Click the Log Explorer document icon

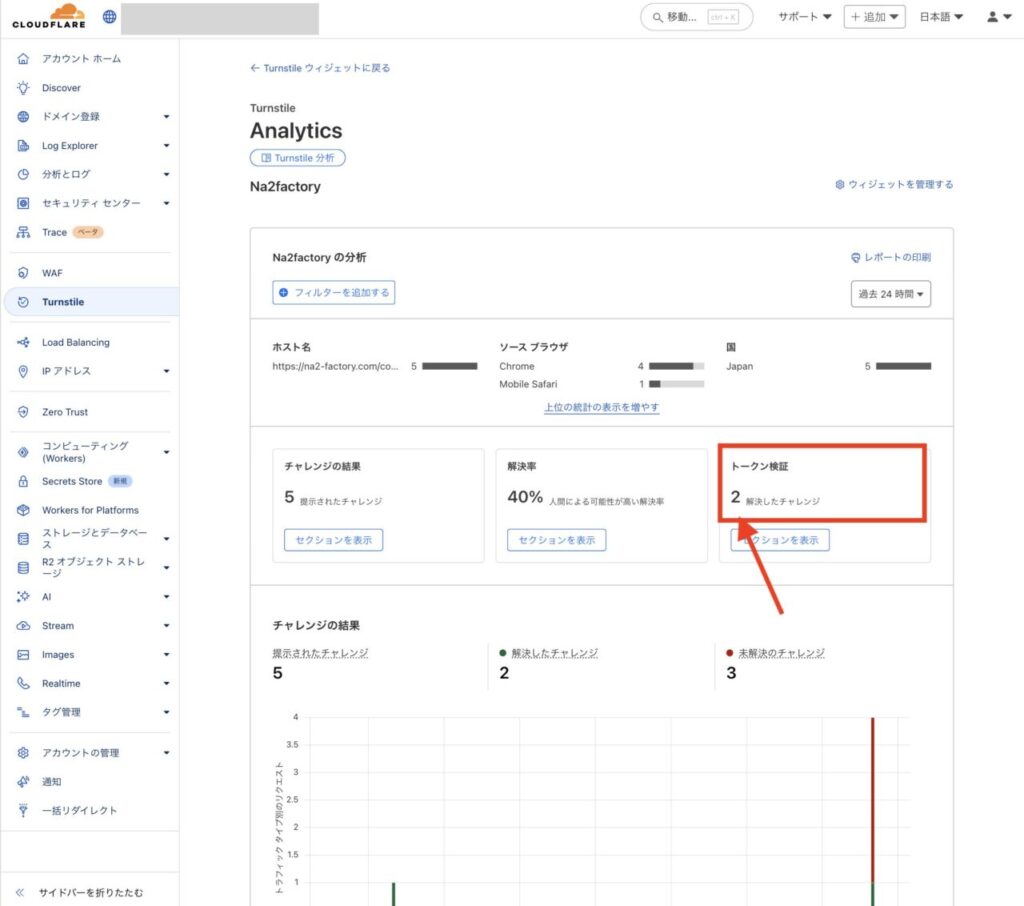[x=23, y=146]
